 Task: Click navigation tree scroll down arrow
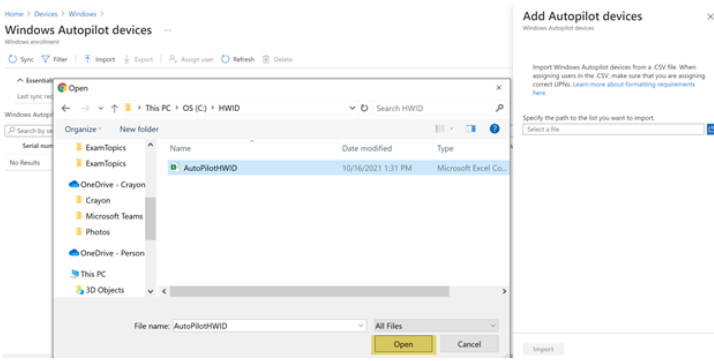pyautogui.click(x=150, y=291)
